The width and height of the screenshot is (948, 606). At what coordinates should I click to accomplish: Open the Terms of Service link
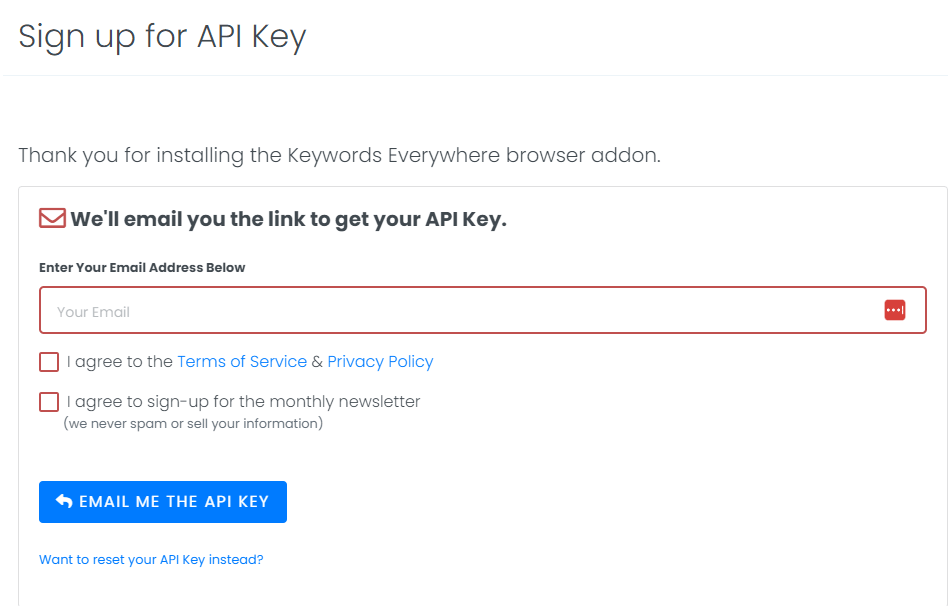pos(242,362)
